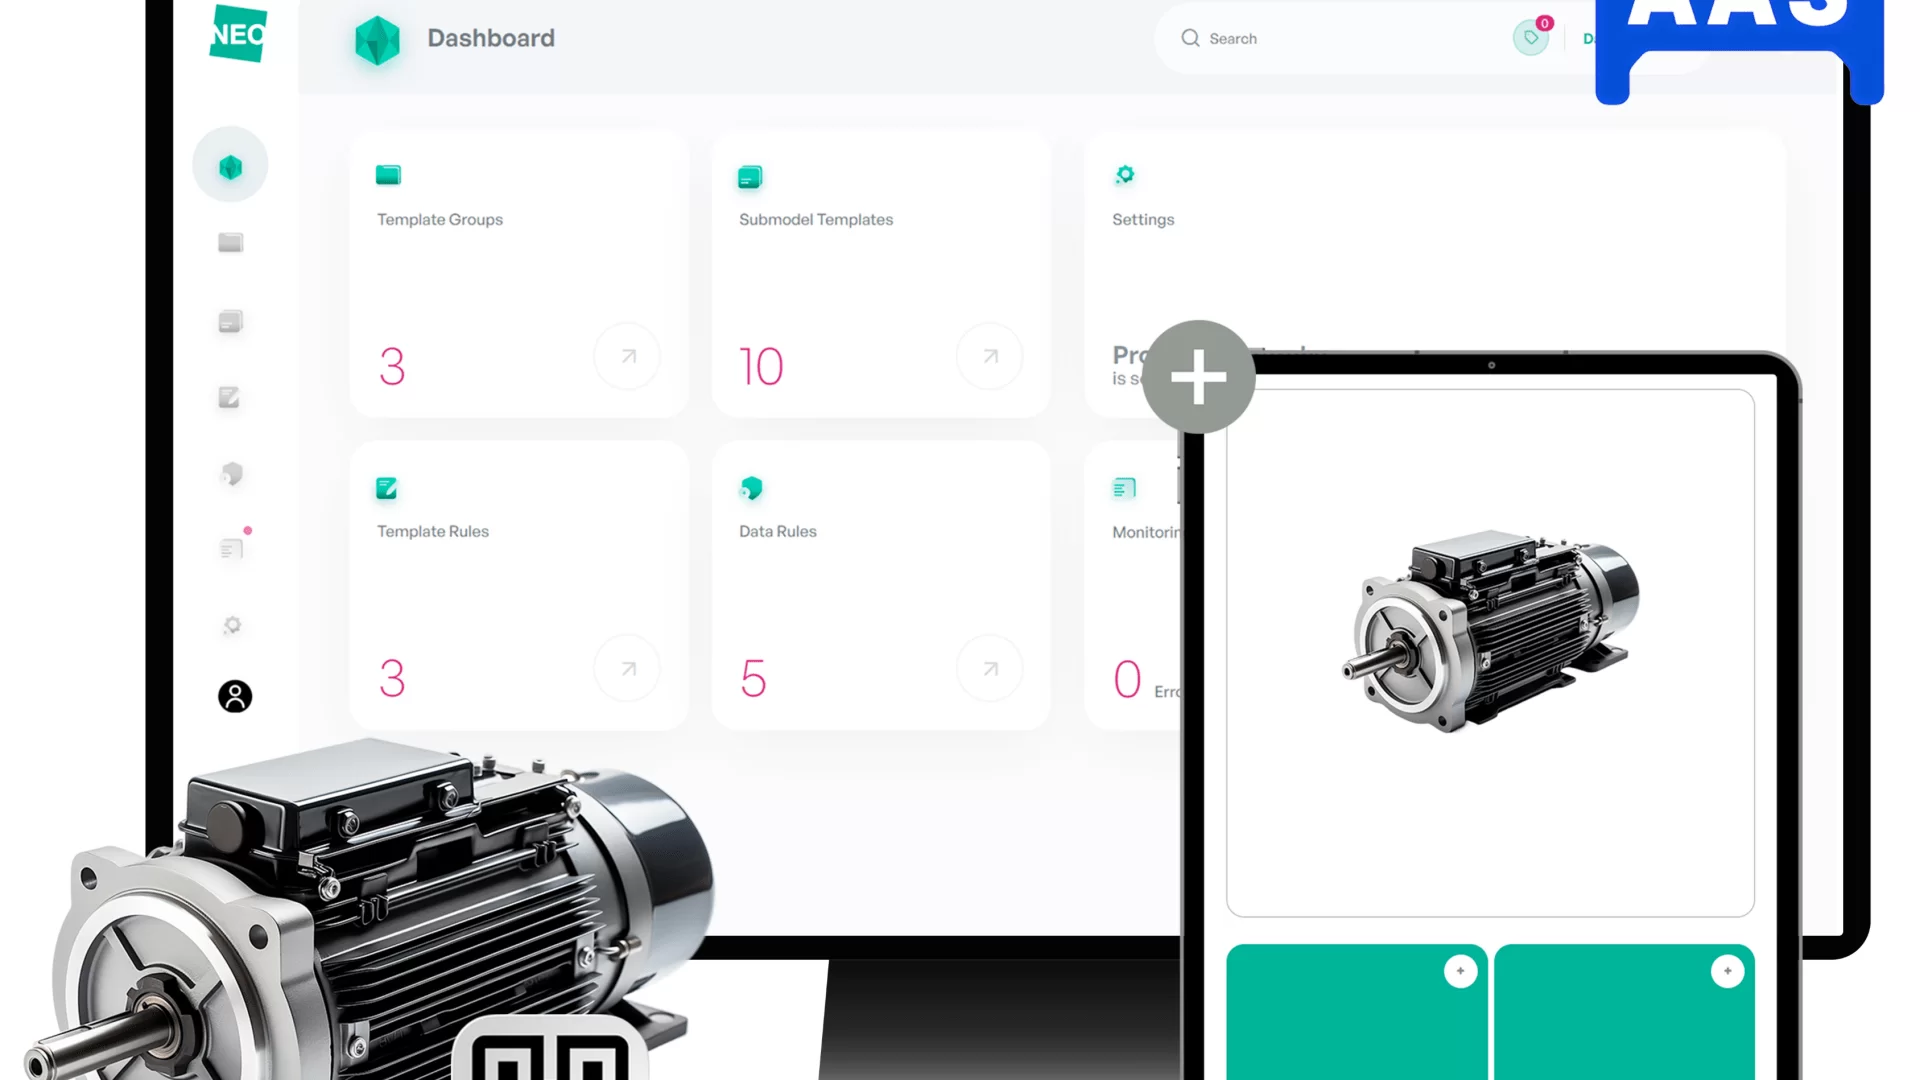Image resolution: width=1920 pixels, height=1080 pixels.
Task: Click the Settings card label
Action: [1143, 219]
